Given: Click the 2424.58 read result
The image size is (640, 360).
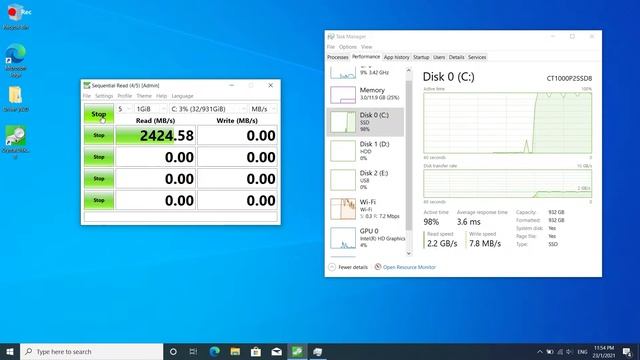Looking at the screenshot, I should [156, 136].
